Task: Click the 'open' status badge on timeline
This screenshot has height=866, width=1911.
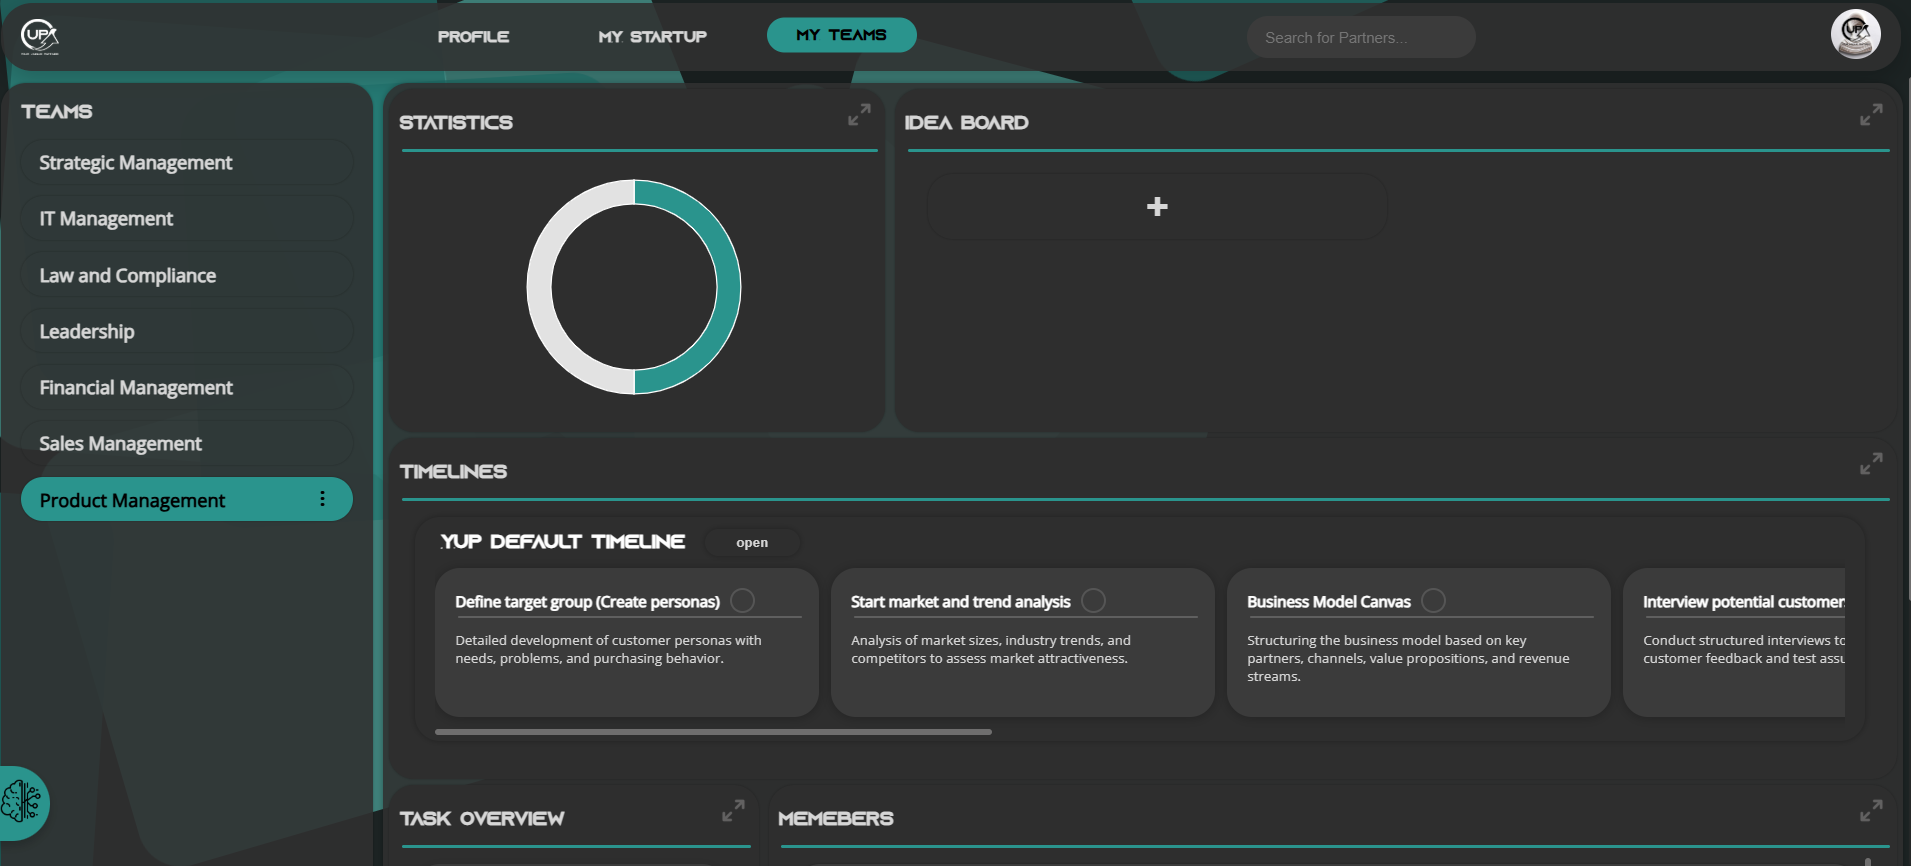Action: tap(752, 542)
